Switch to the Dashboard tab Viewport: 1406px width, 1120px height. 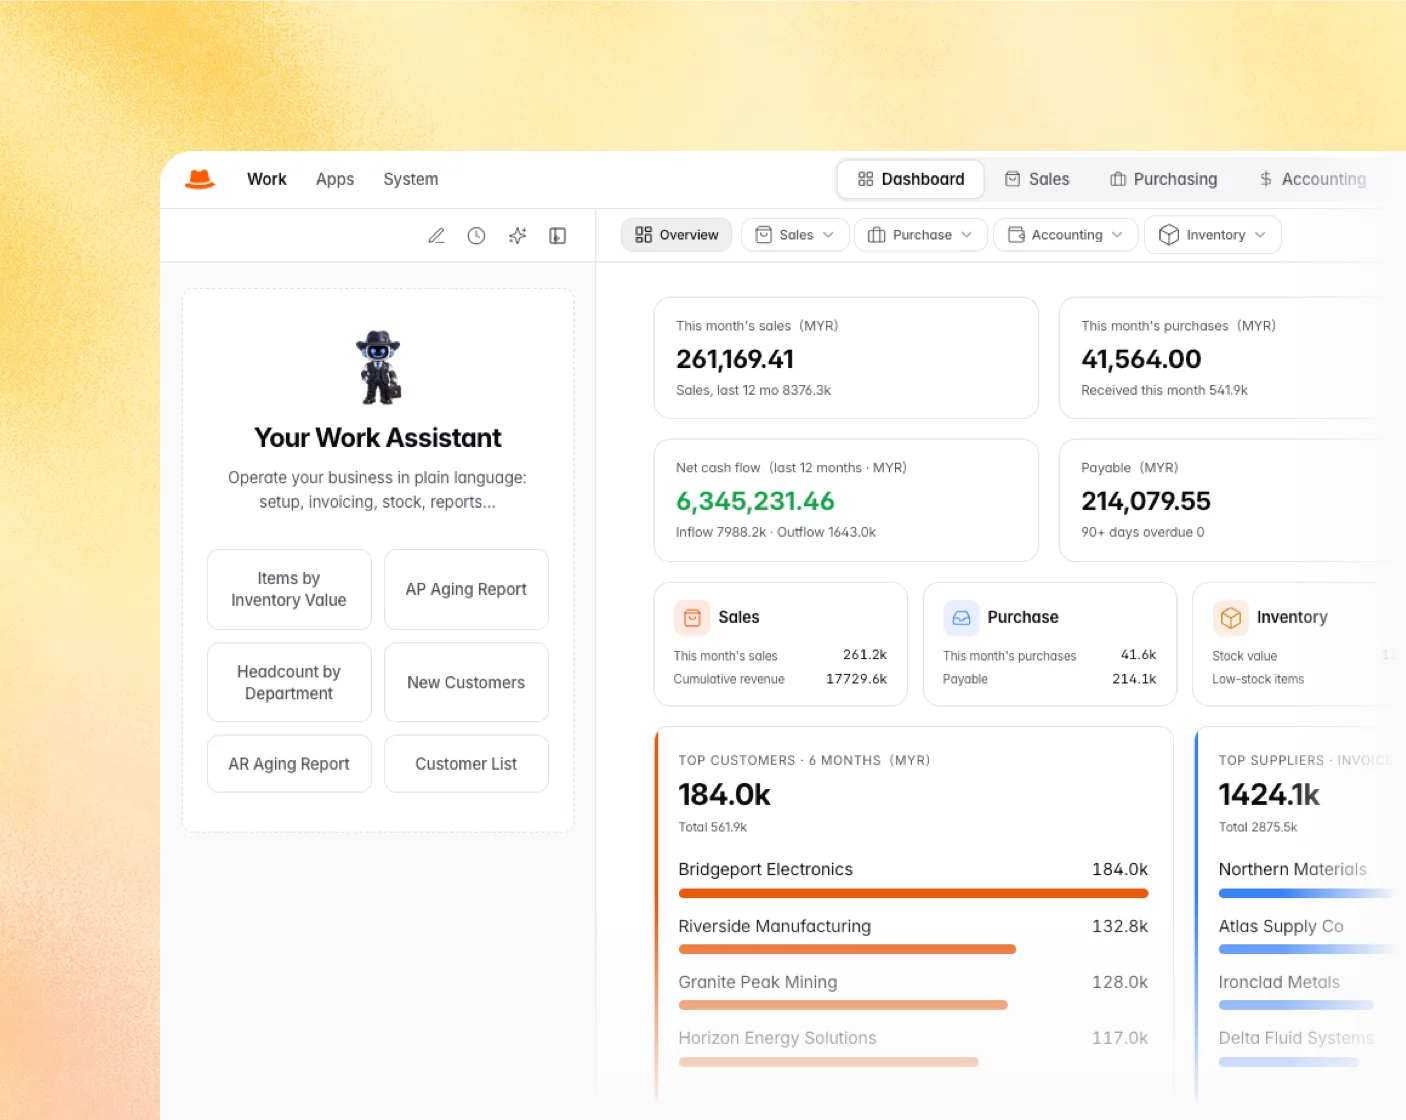[911, 179]
